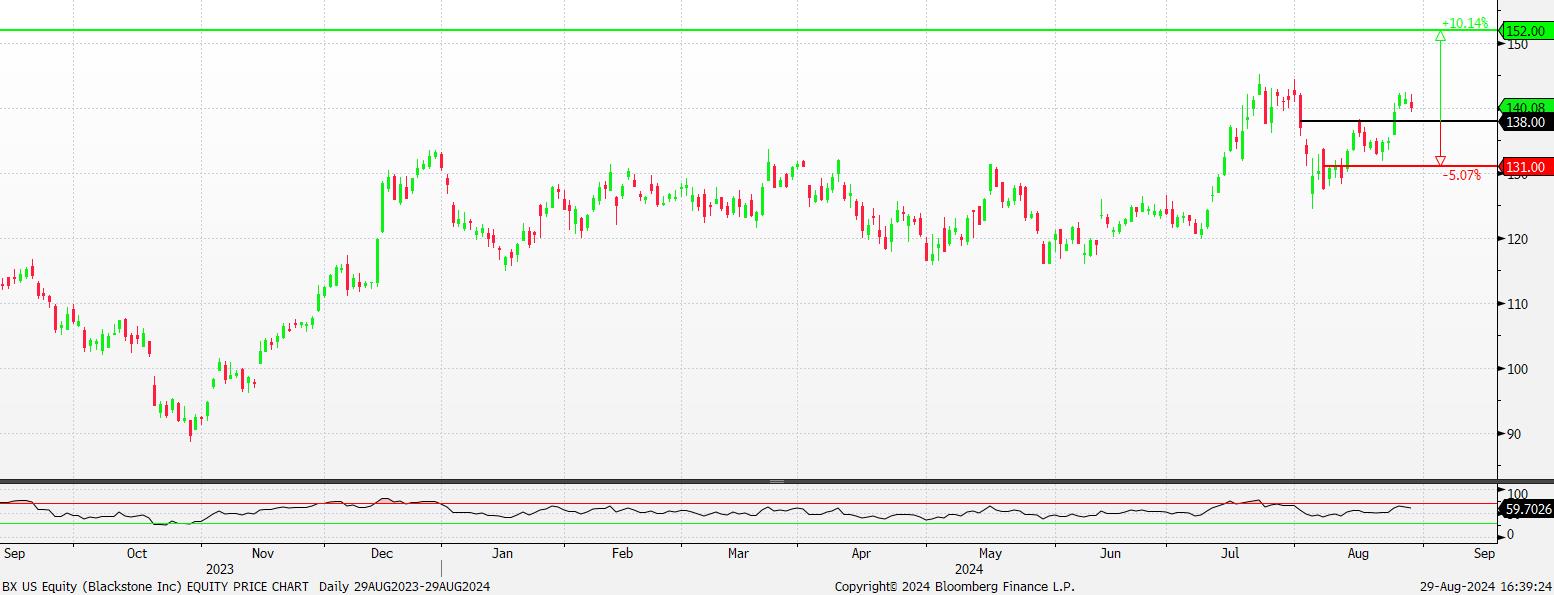Viewport: 1554px width, 595px height.
Task: Select the black horizontal line at 138
Action: coord(1400,121)
